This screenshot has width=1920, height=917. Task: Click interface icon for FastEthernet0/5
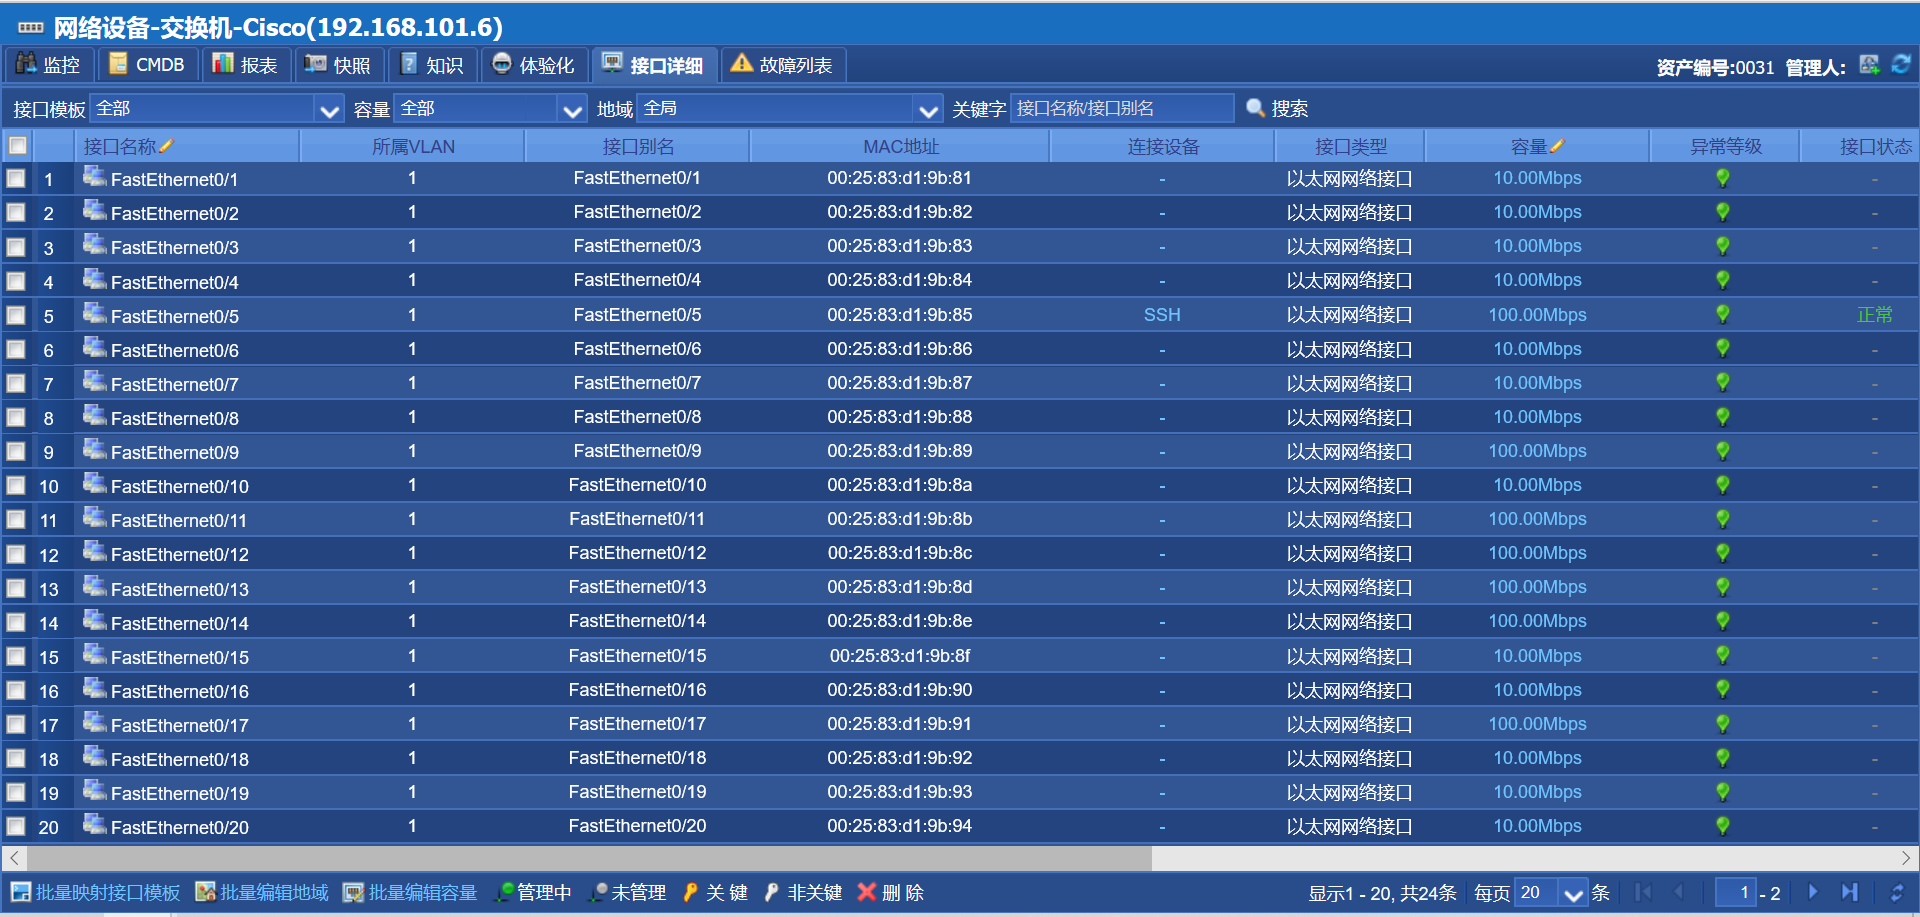[x=95, y=314]
